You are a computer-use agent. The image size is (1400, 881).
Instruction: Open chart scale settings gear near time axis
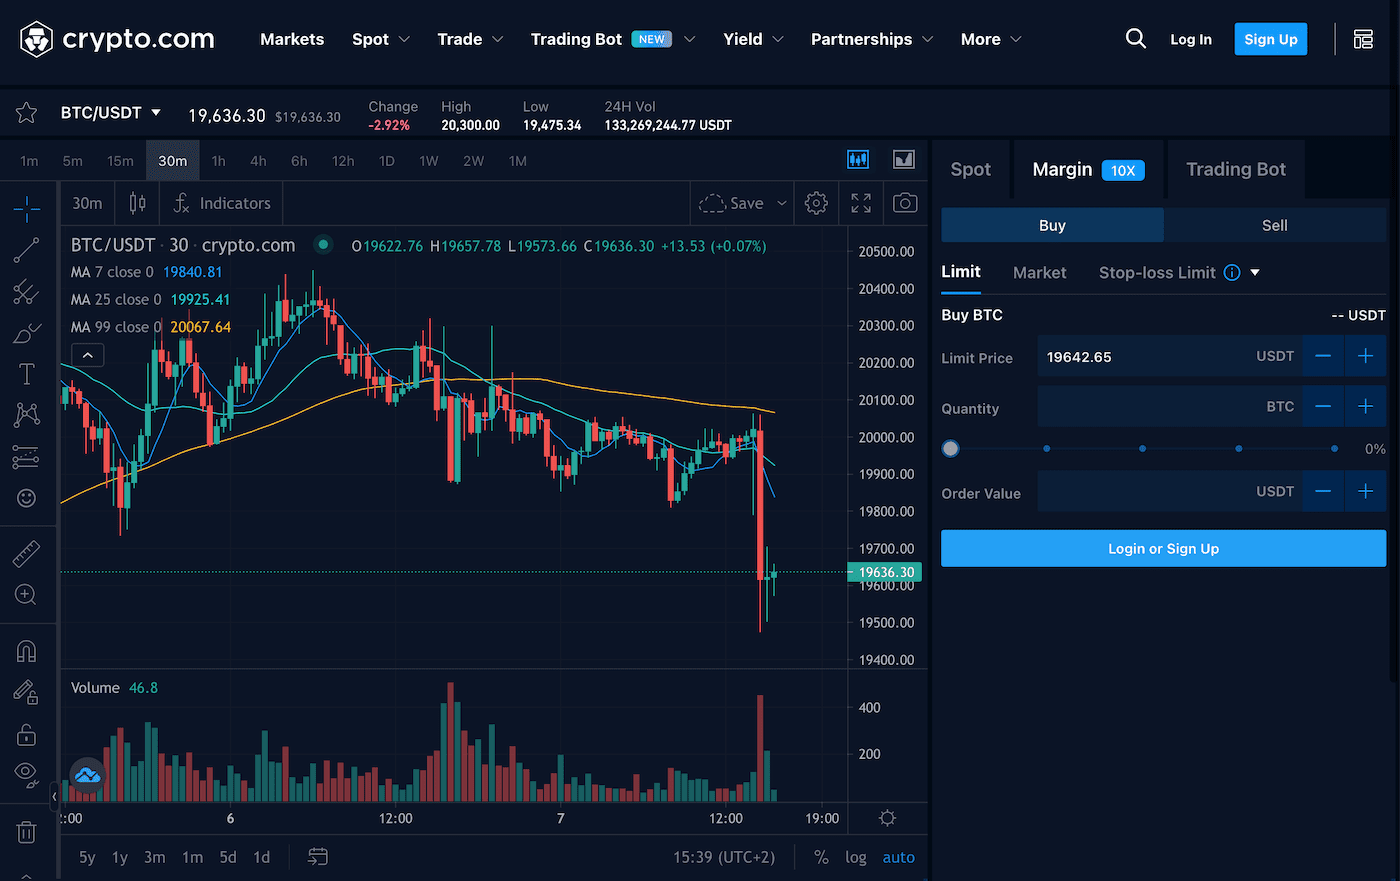click(887, 818)
